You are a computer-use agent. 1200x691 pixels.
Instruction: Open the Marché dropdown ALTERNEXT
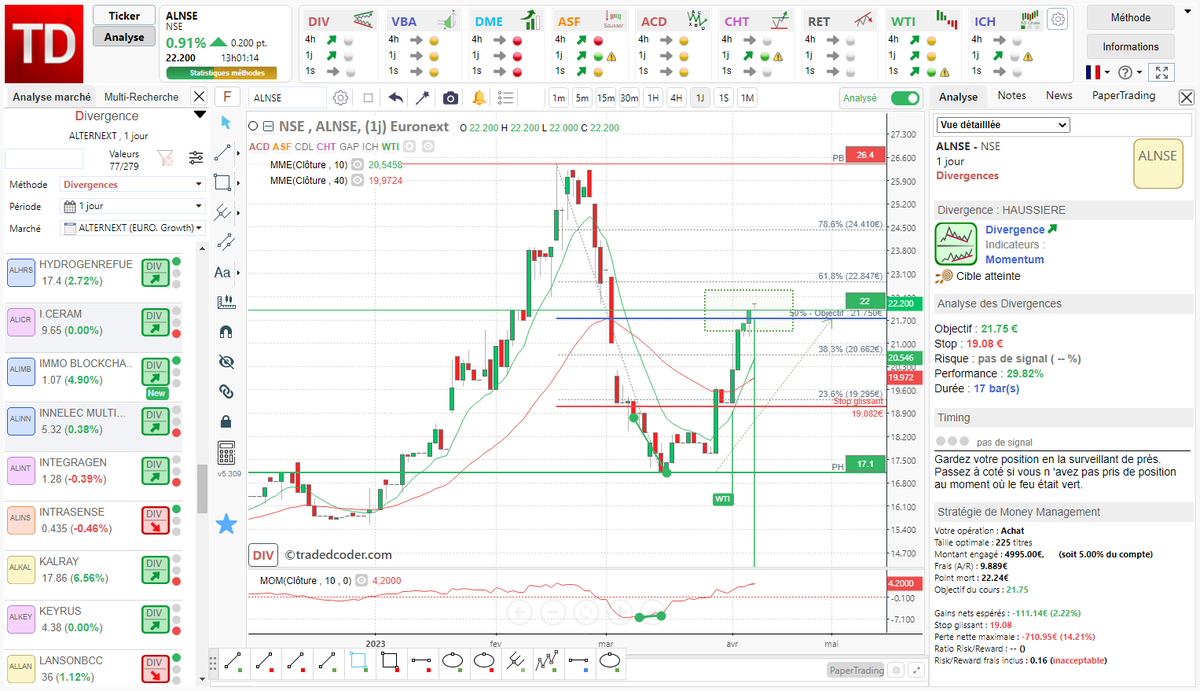(x=133, y=228)
